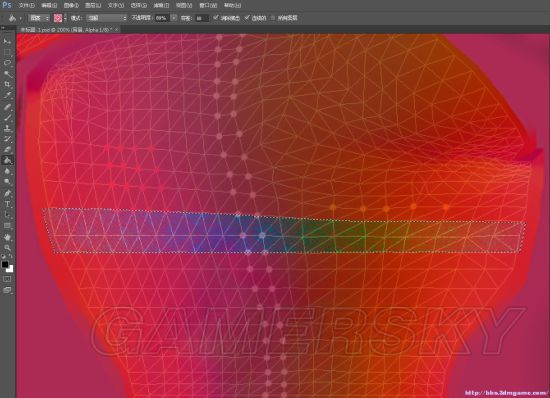
Task: Close the open document tab
Action: pyautogui.click(x=117, y=30)
